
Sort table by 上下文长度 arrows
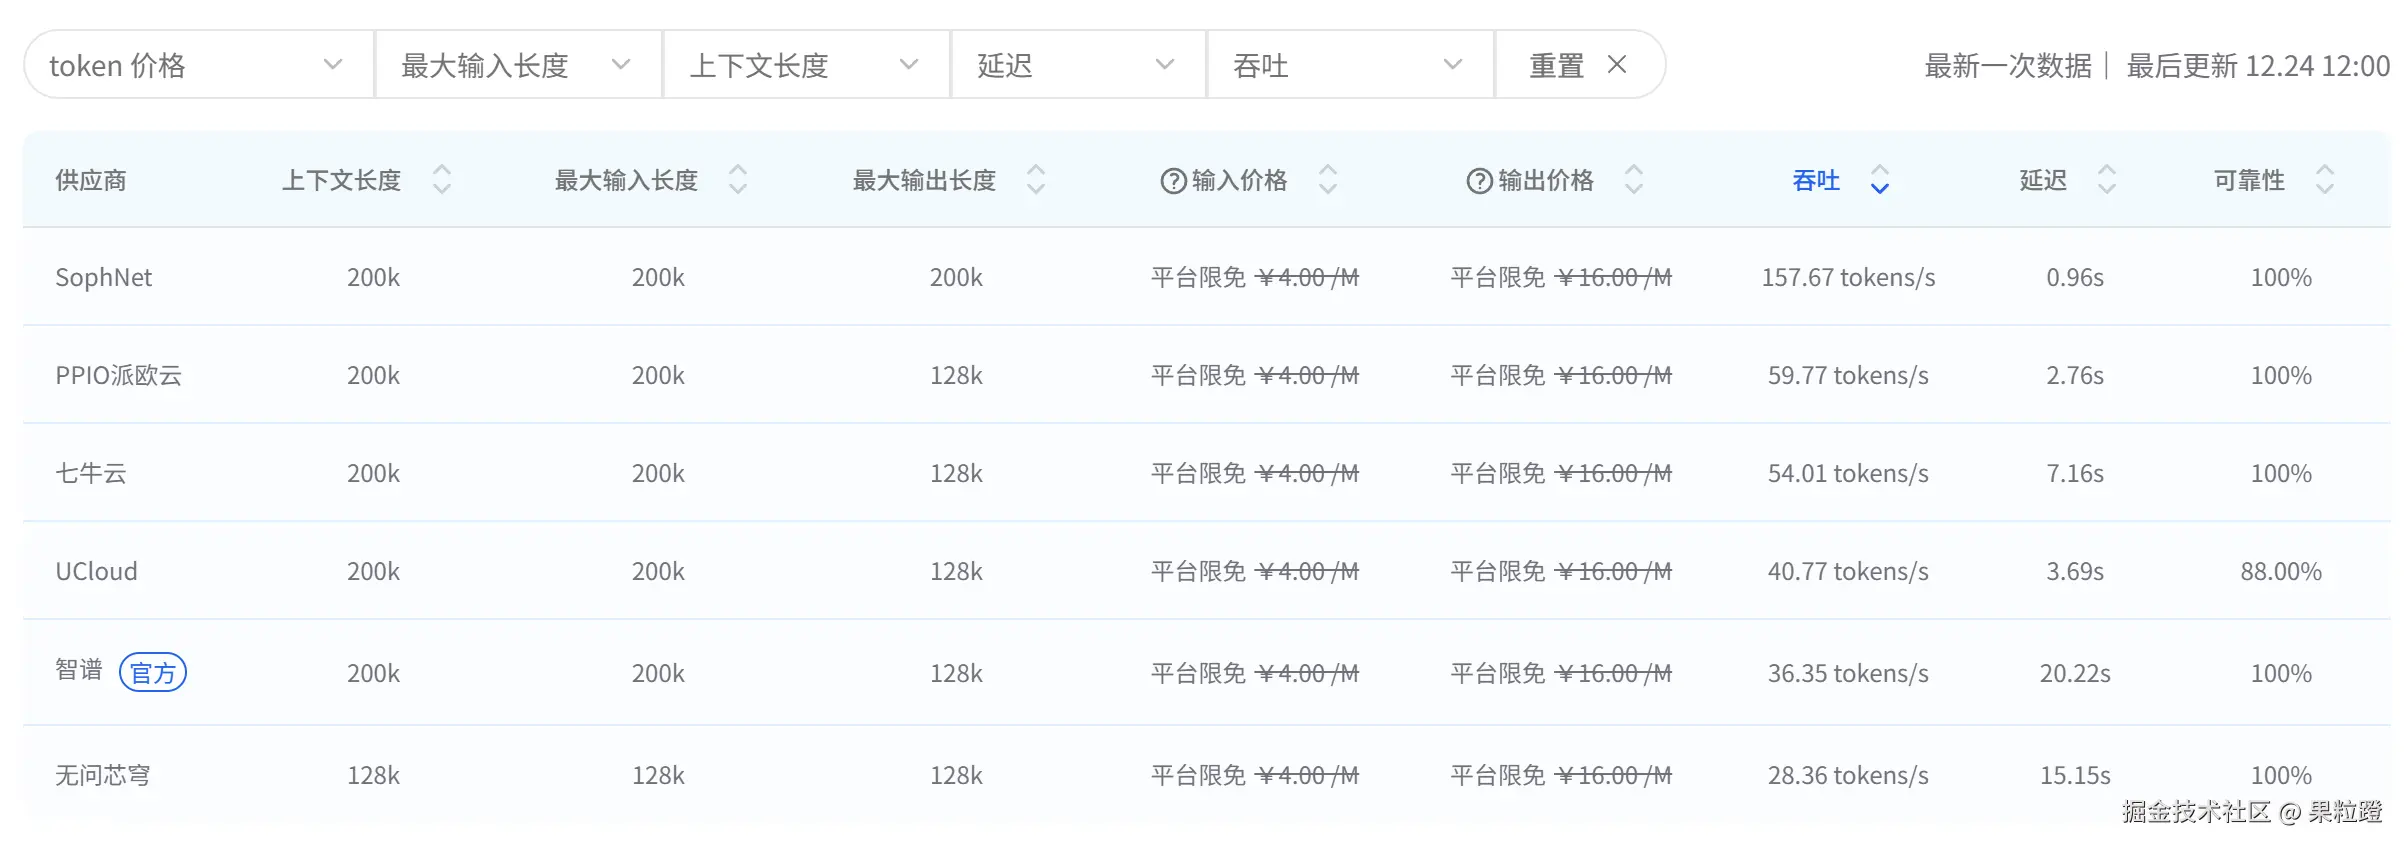pos(441,180)
